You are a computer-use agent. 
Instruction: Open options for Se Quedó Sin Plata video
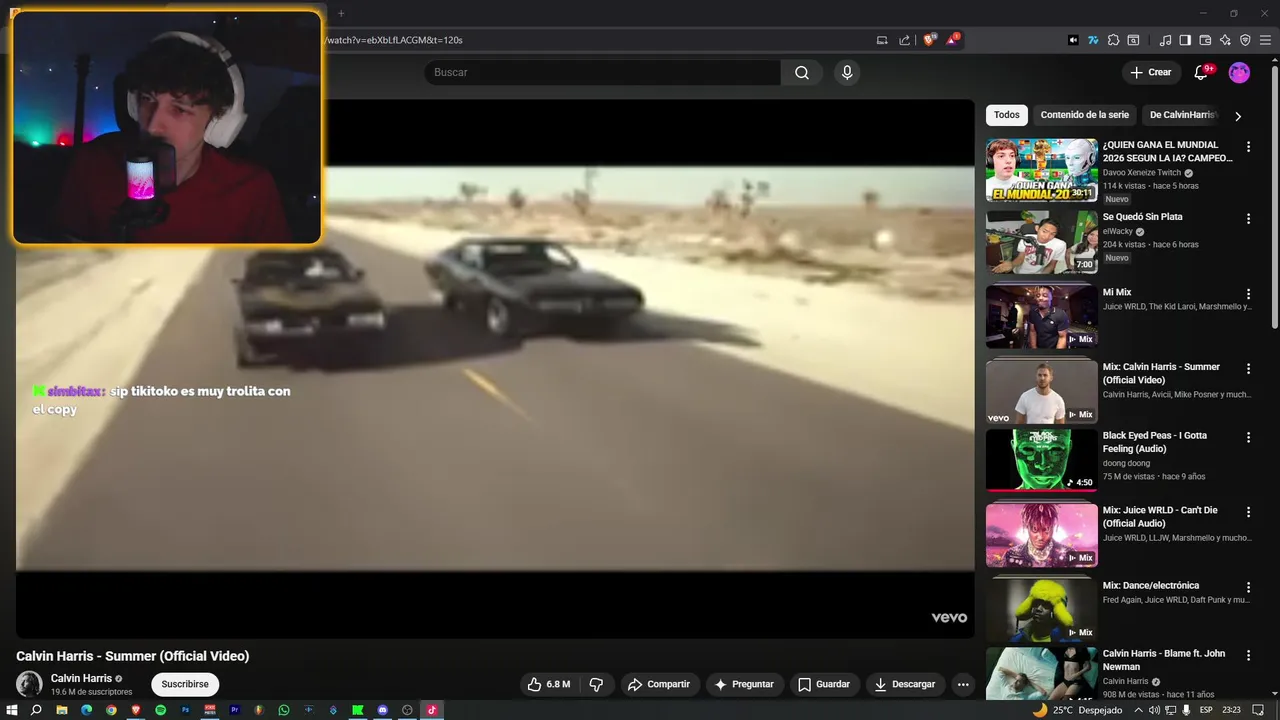(x=1248, y=219)
